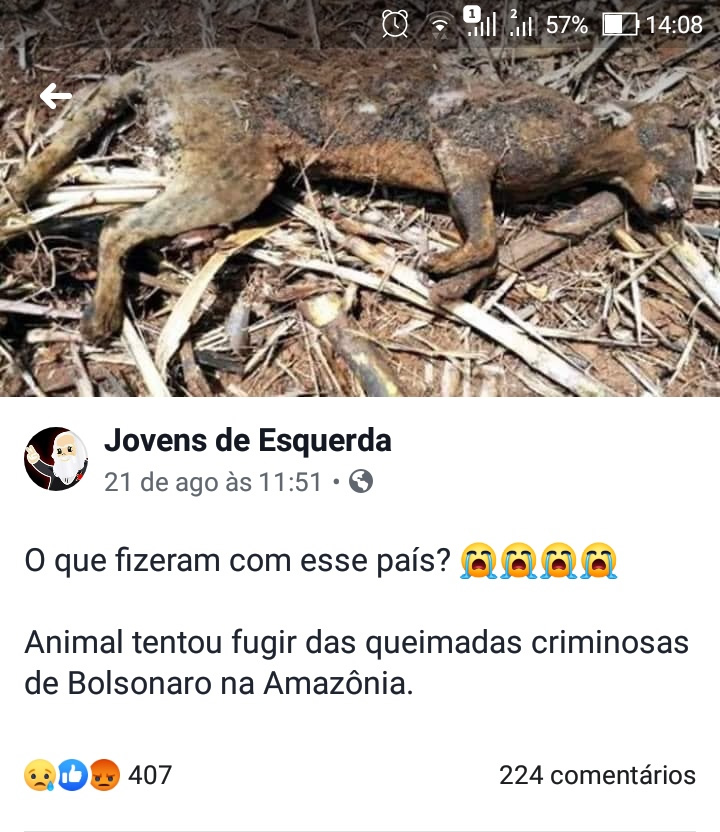Viewport: 720px width, 832px height.
Task: Tap the 57% battery percentage
Action: click(x=567, y=25)
